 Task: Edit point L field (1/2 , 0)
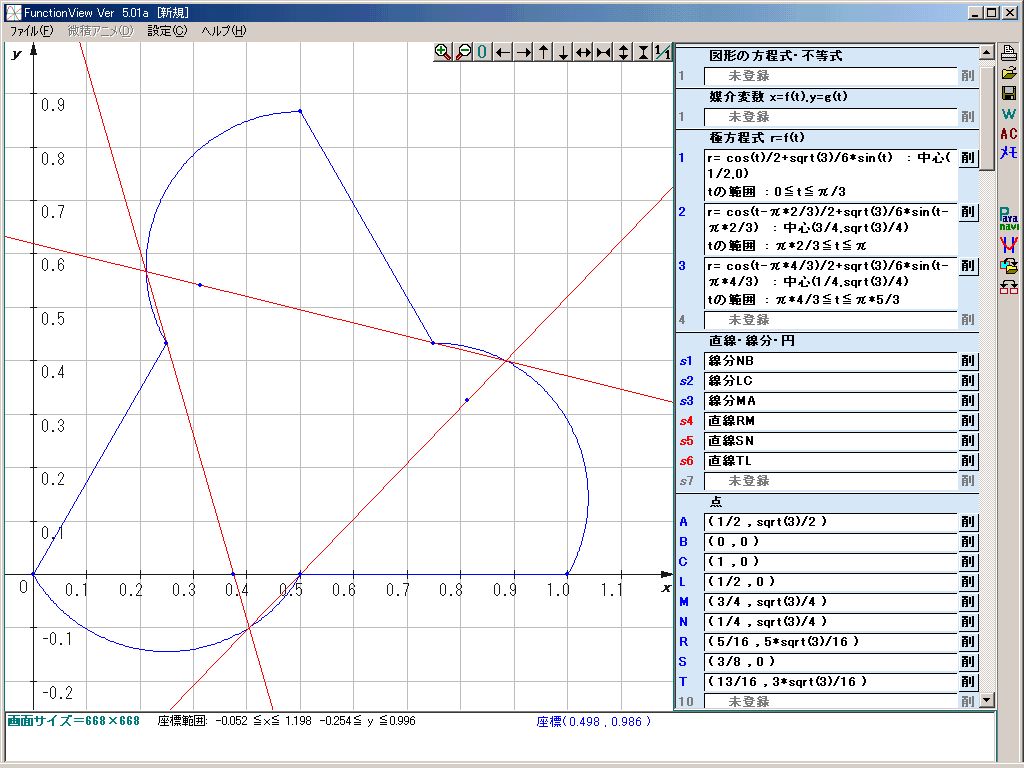pos(831,582)
